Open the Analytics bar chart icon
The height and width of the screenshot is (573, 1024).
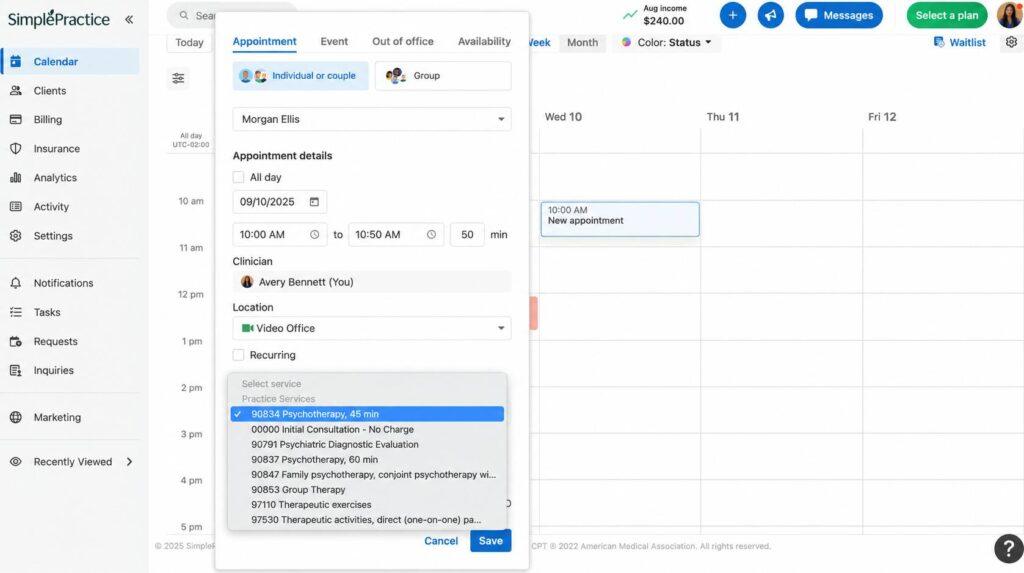[16, 178]
